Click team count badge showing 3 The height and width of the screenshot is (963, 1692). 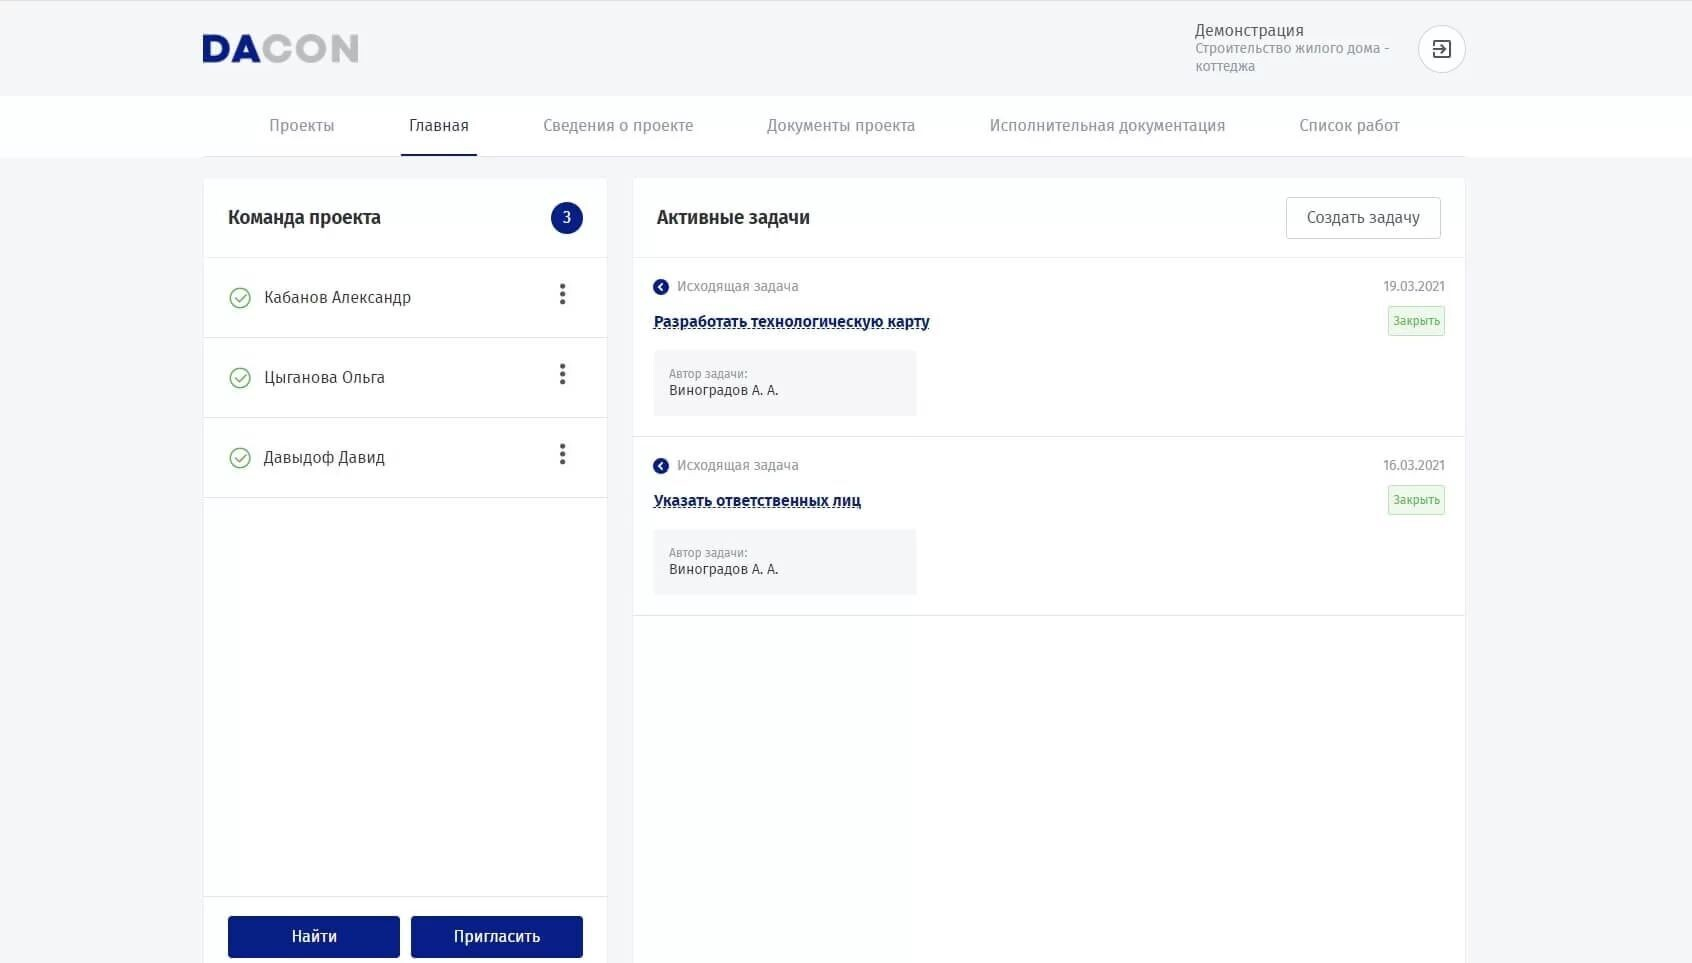point(567,218)
